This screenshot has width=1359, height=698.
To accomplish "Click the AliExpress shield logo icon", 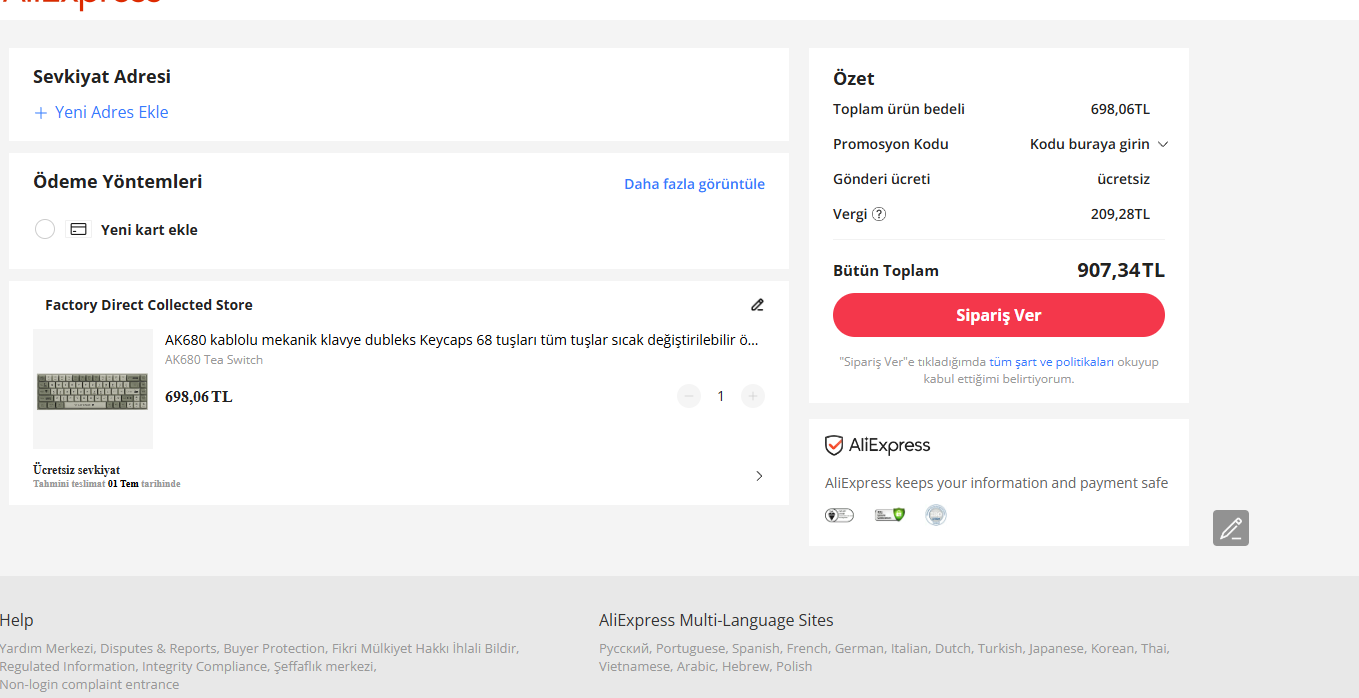I will (x=834, y=445).
